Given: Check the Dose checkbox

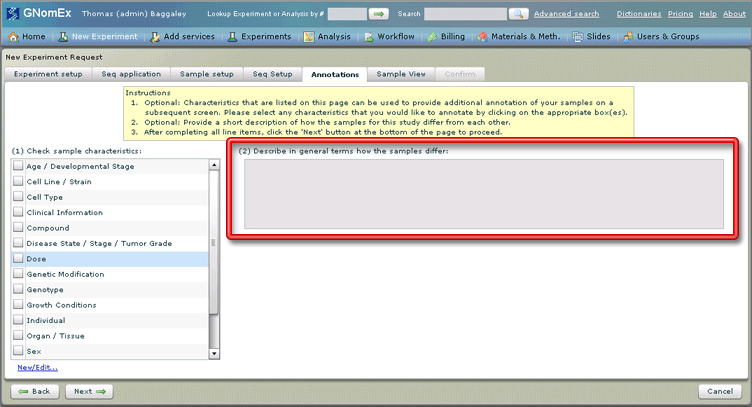Looking at the screenshot, I should tap(18, 258).
